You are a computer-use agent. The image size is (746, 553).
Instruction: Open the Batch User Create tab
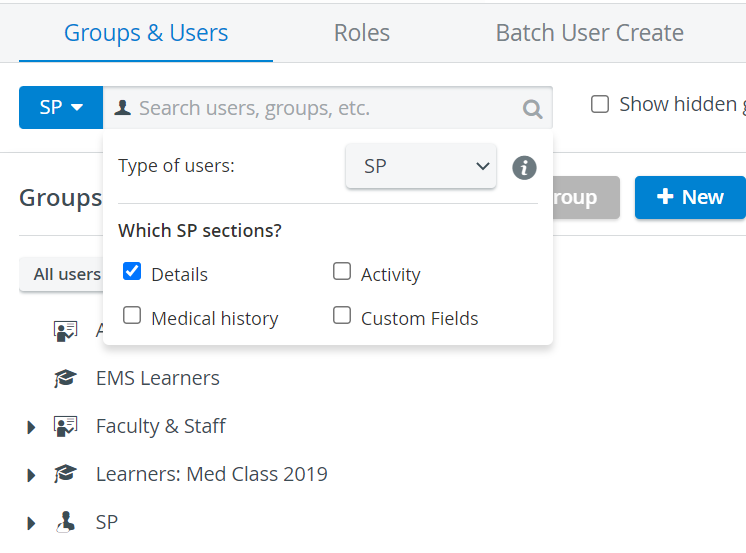tap(589, 33)
